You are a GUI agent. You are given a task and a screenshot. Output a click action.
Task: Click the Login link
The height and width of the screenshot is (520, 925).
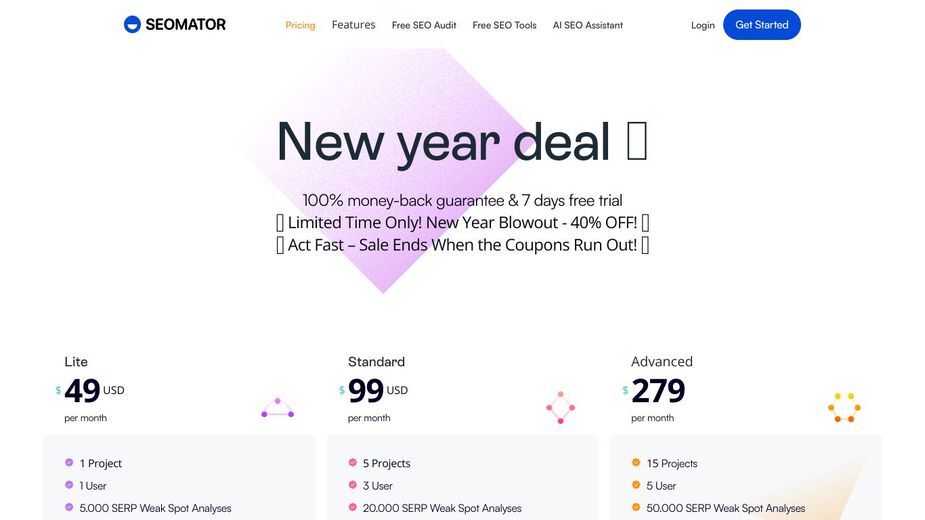pos(703,25)
